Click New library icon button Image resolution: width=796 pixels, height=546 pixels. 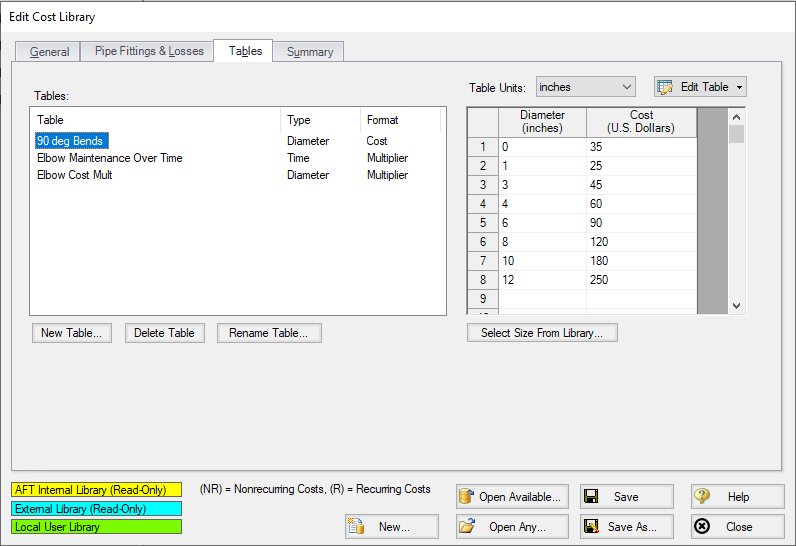coord(357,527)
